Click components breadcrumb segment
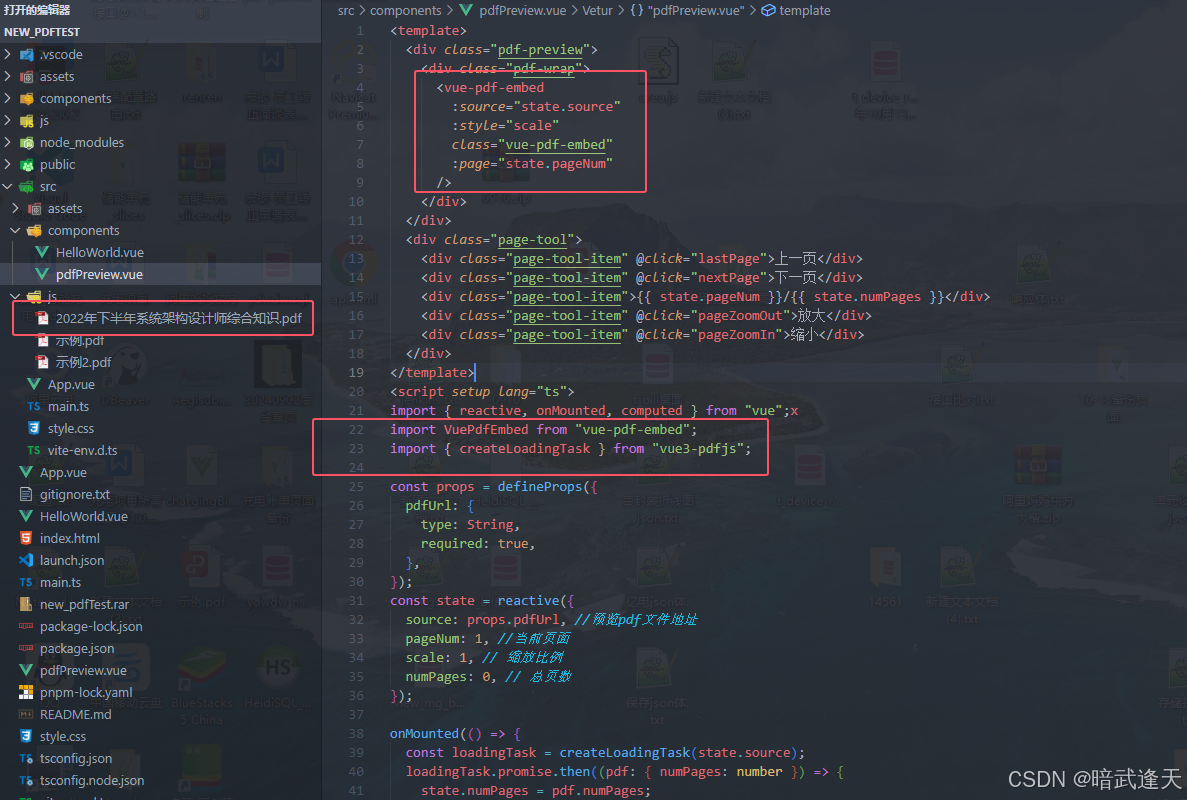This screenshot has height=800, width=1187. (x=406, y=10)
